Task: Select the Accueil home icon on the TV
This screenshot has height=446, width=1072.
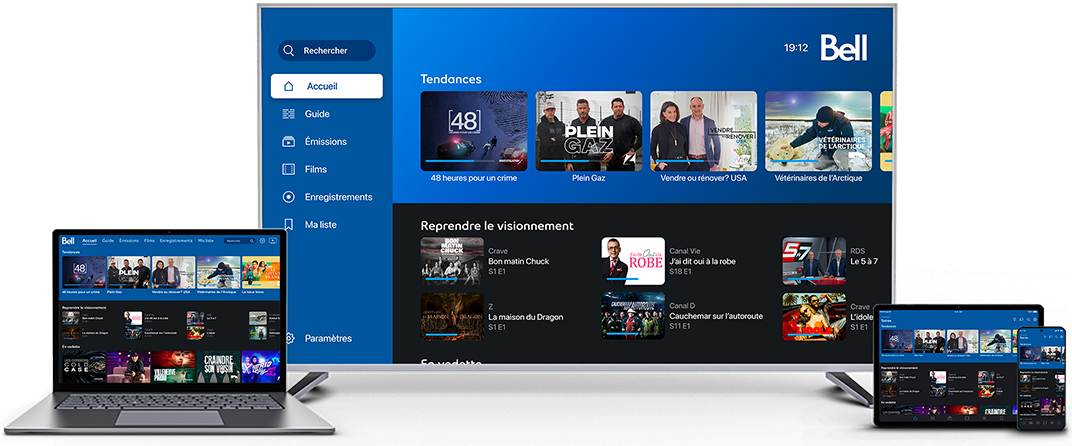Action: click(289, 86)
